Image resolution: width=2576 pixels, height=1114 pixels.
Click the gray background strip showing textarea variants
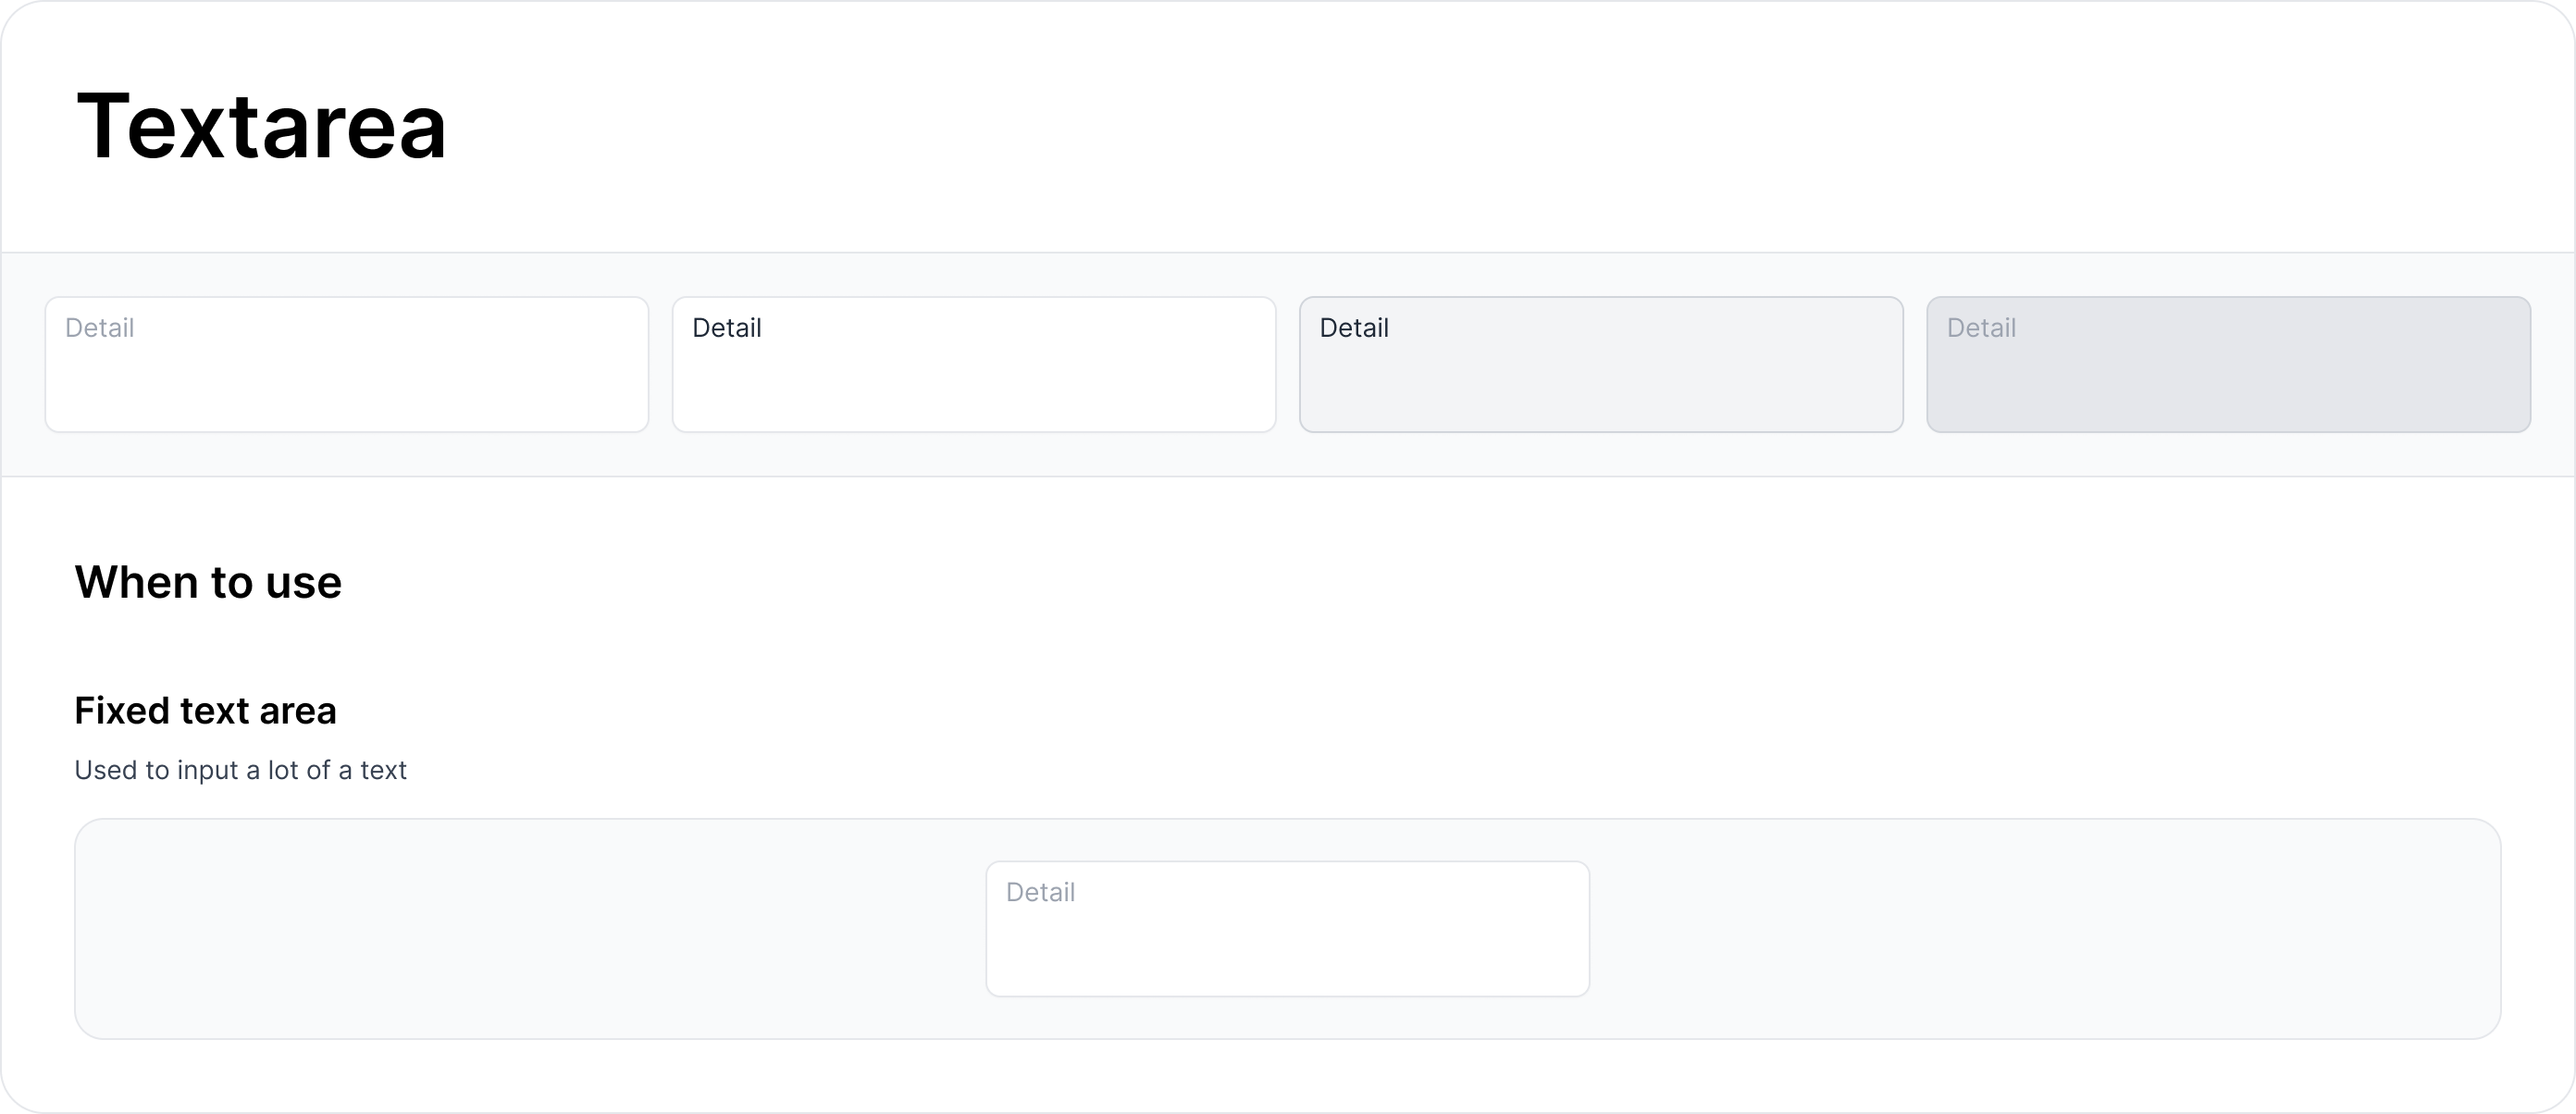(x=1288, y=460)
